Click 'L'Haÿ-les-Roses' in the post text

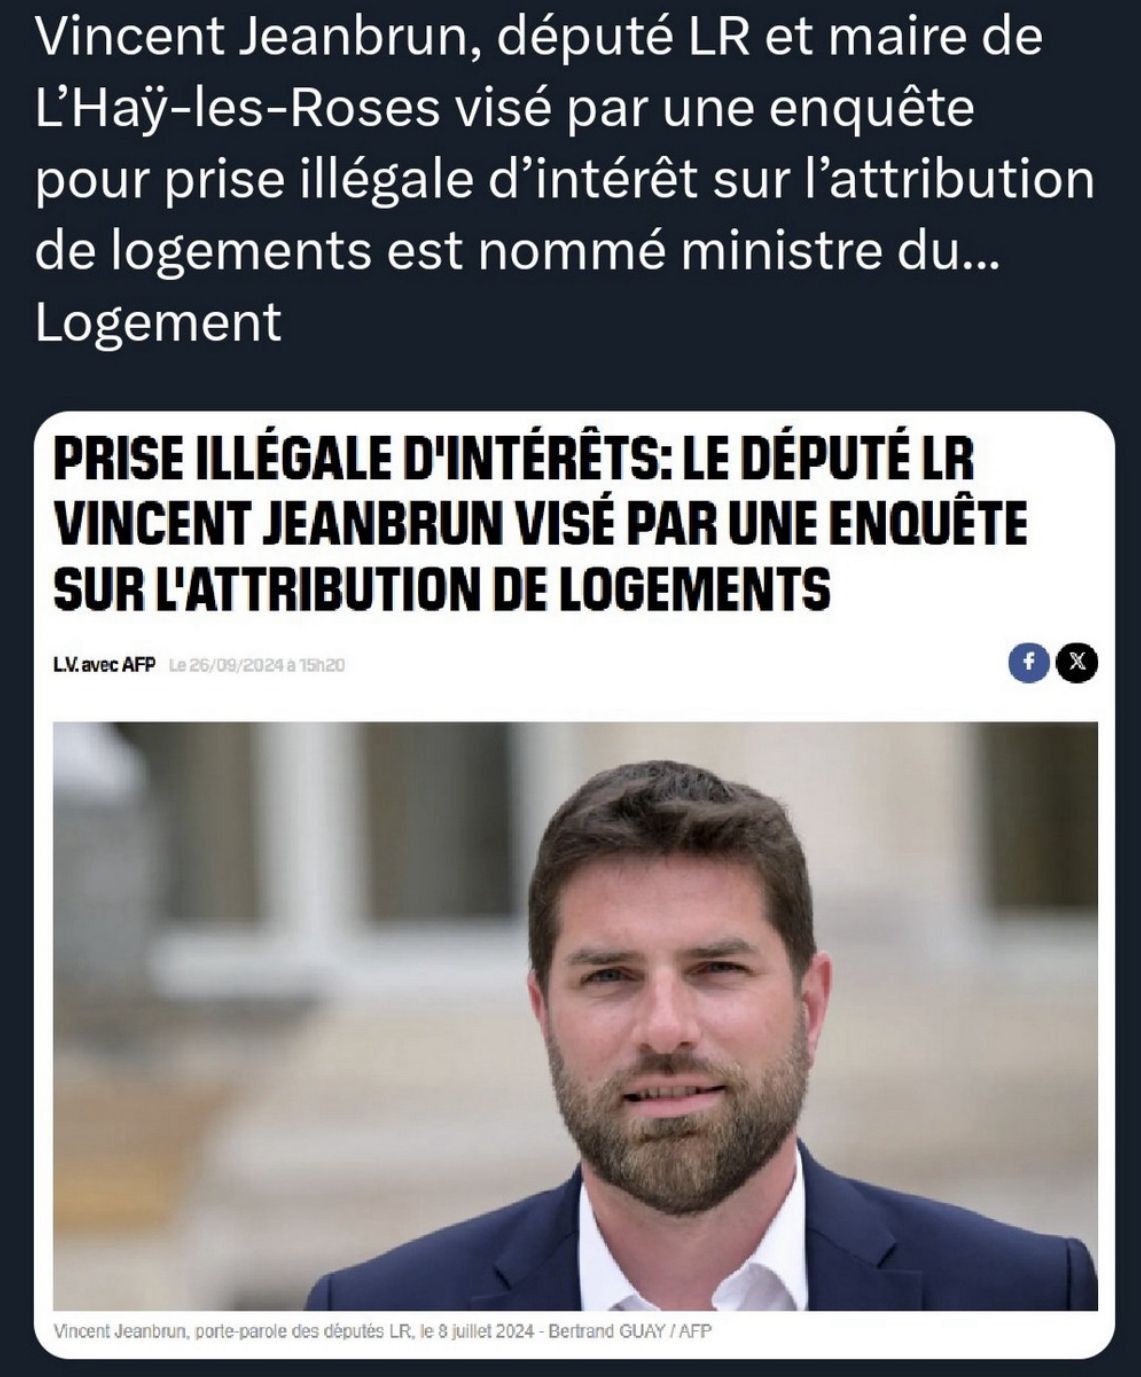point(237,108)
